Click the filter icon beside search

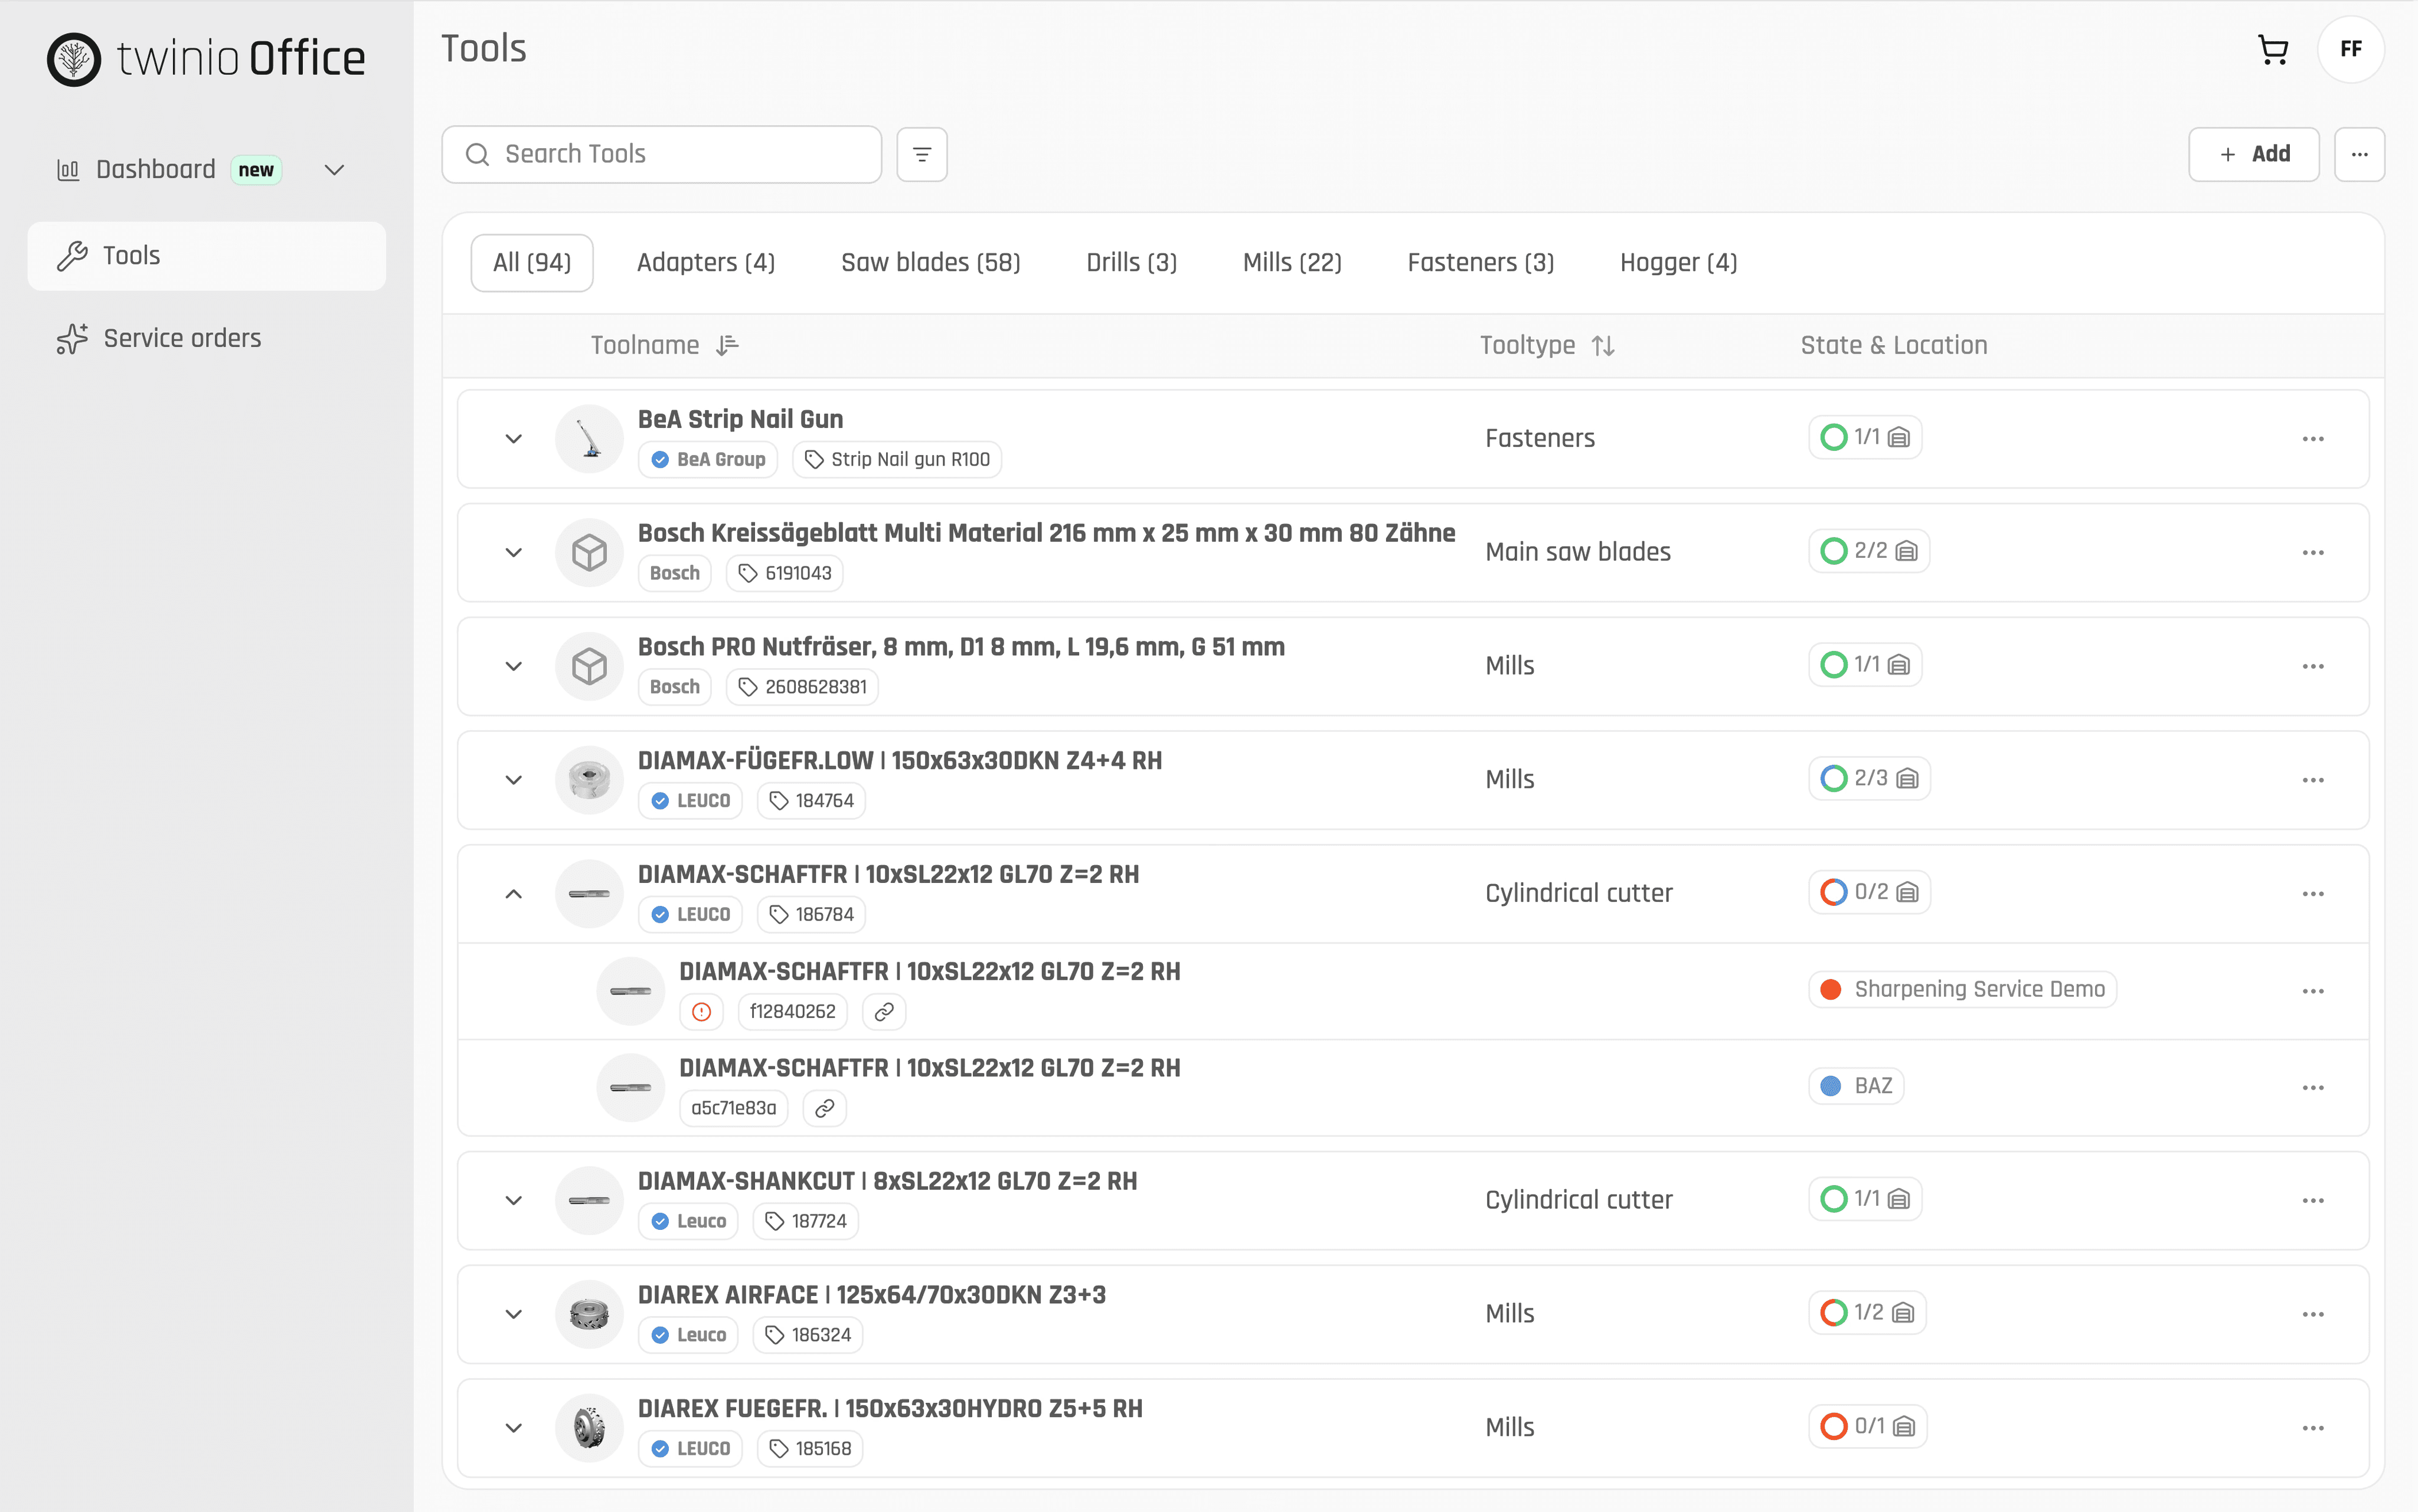coord(921,154)
